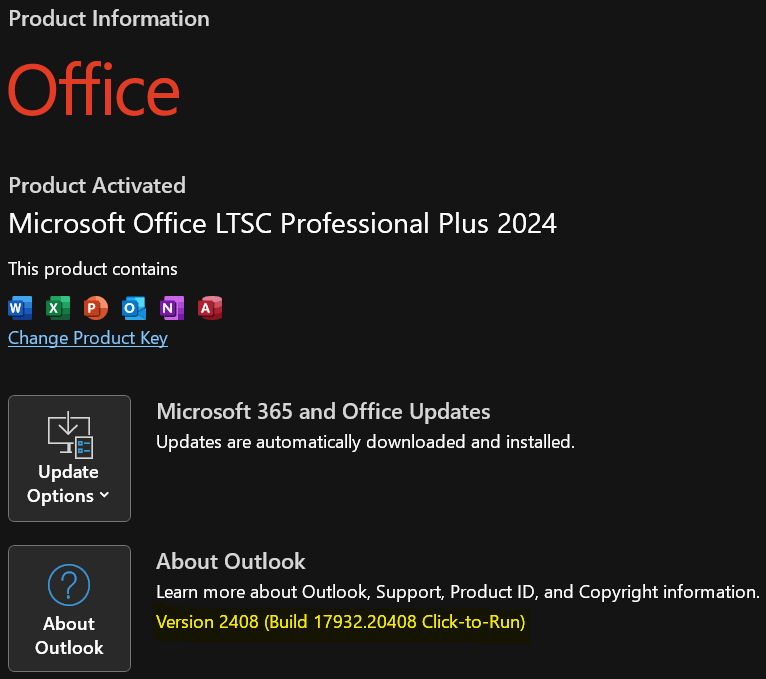Click the green Excel app icon
This screenshot has width=766, height=679.
(x=58, y=308)
